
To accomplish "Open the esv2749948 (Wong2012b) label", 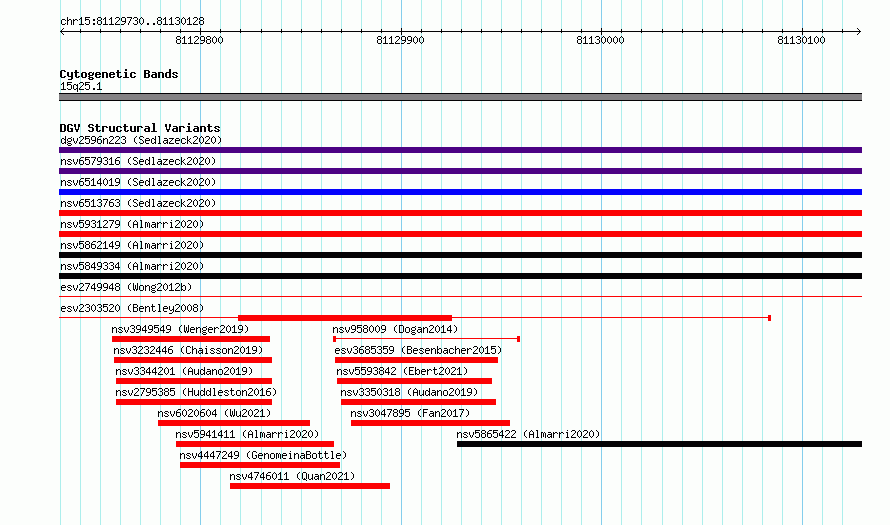I will [x=126, y=287].
